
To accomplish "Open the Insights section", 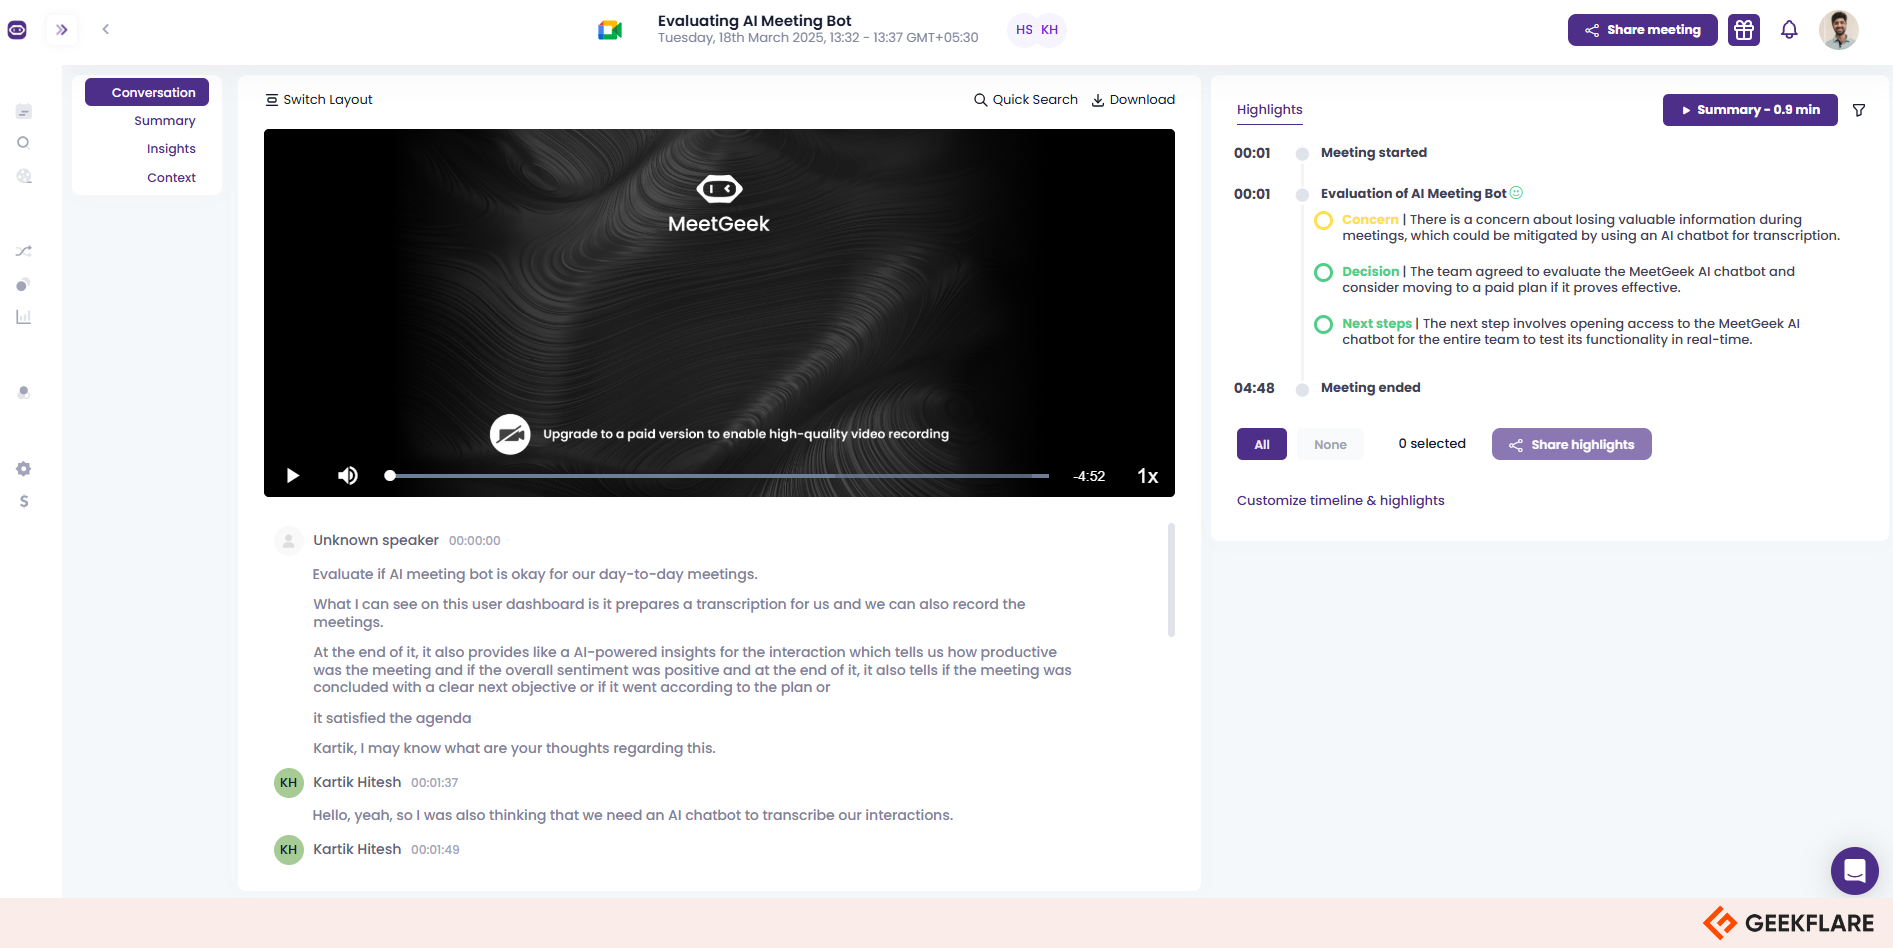I will pyautogui.click(x=171, y=148).
